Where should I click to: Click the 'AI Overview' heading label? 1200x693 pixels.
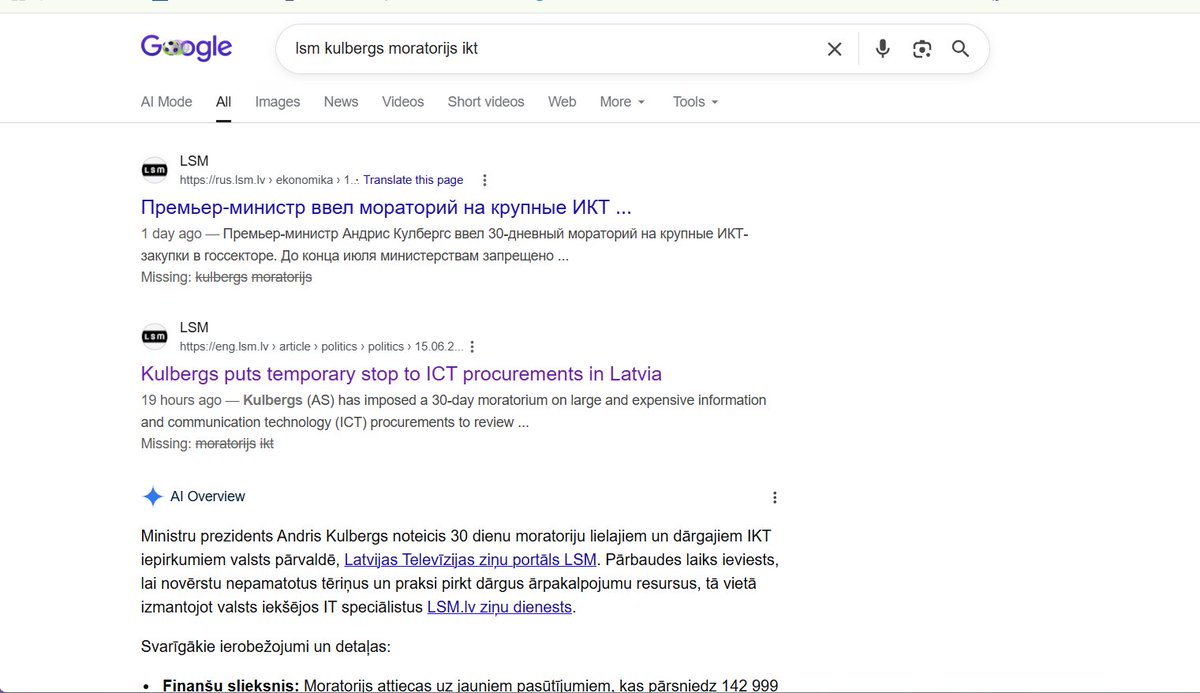[x=207, y=496]
